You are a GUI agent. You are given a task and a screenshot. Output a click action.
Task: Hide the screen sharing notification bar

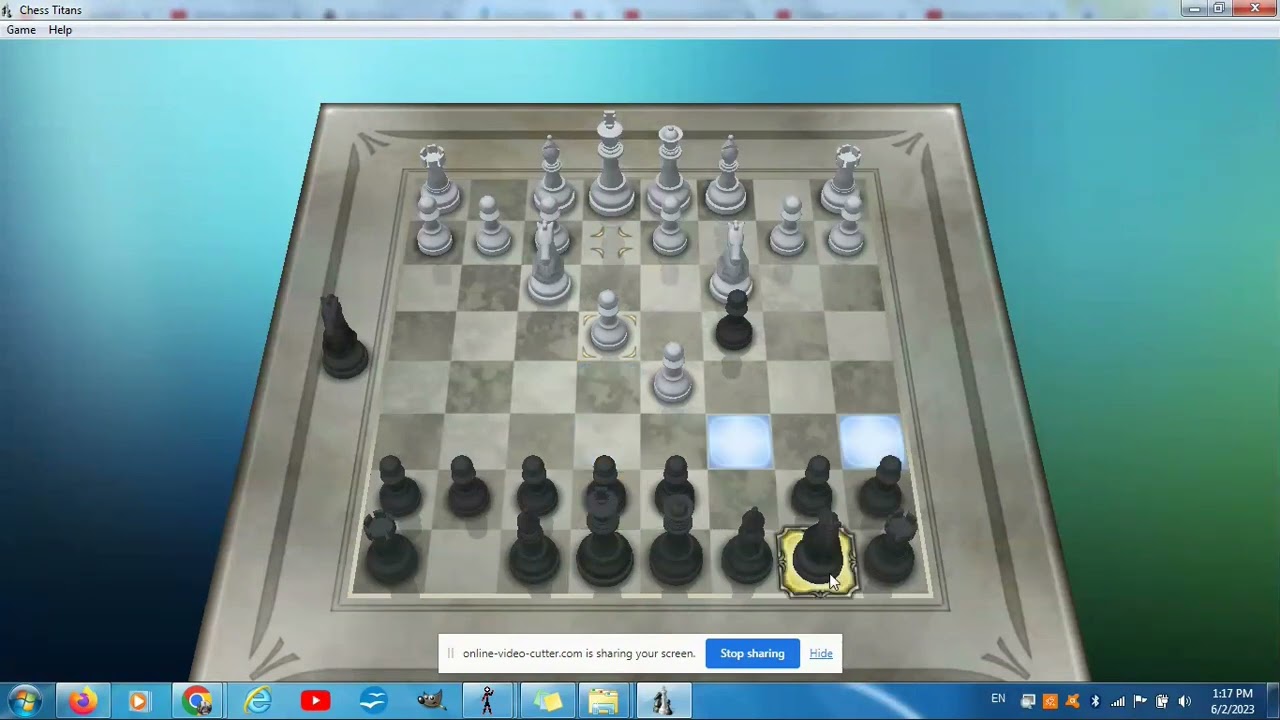821,653
